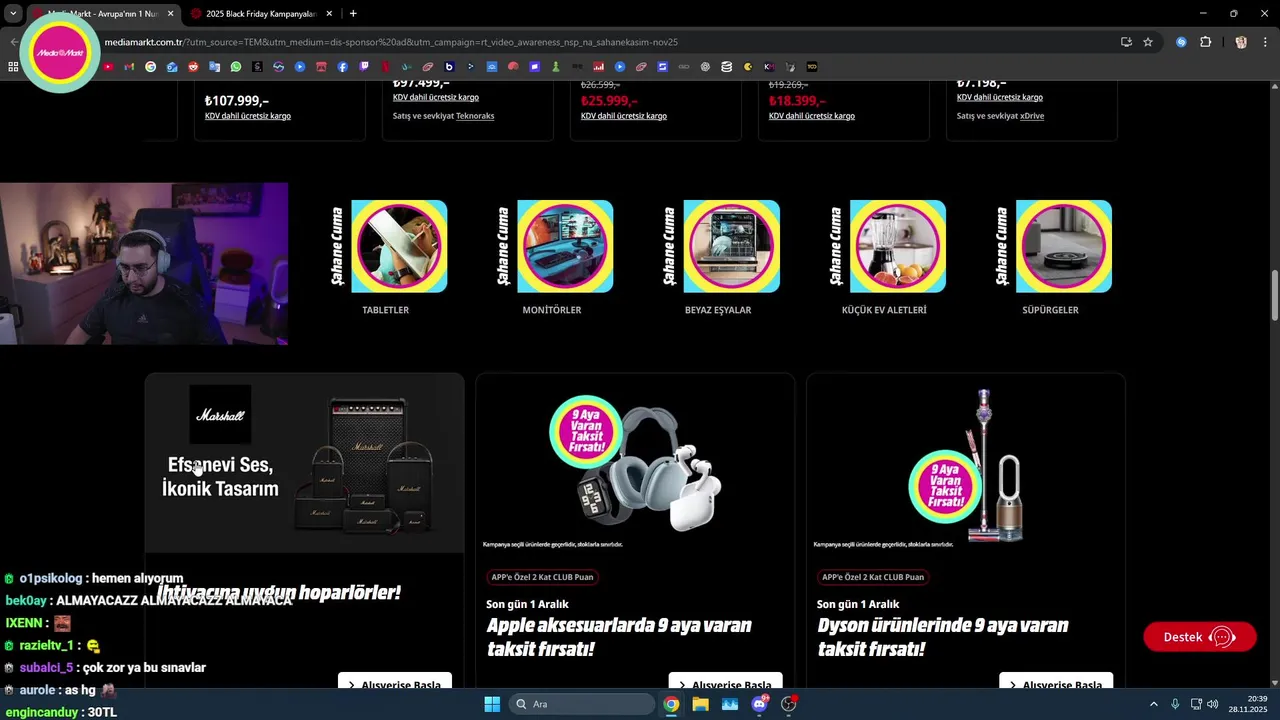
Task: Click Alışverişe Başla under Dyson card
Action: [x=1056, y=683]
